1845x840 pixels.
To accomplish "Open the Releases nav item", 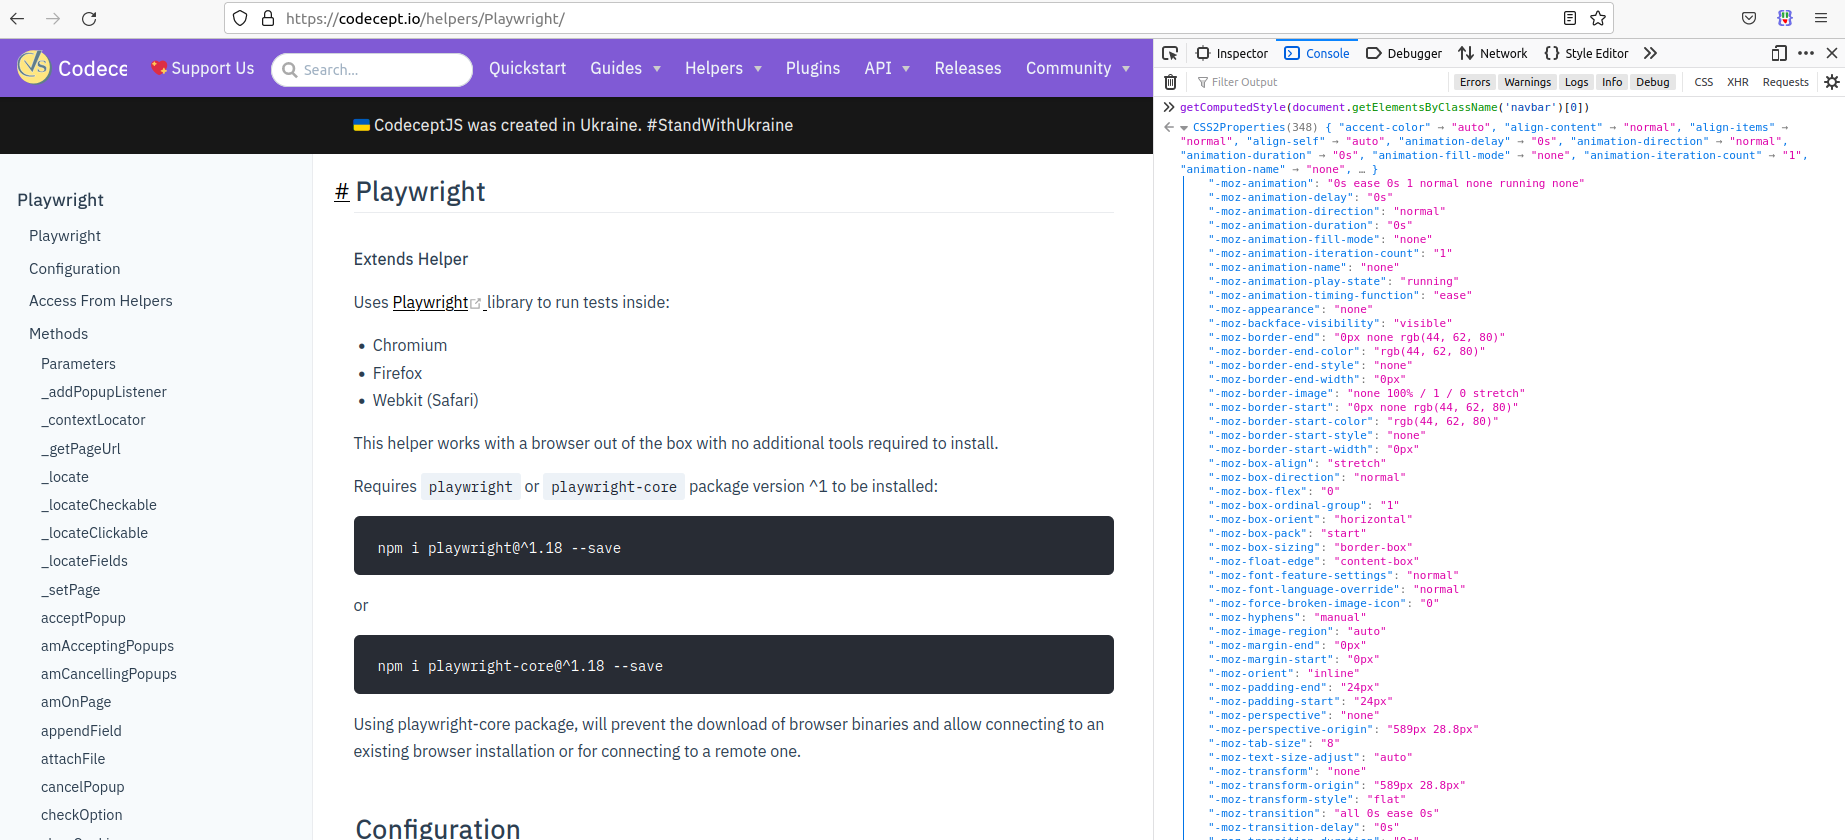I will pyautogui.click(x=968, y=68).
